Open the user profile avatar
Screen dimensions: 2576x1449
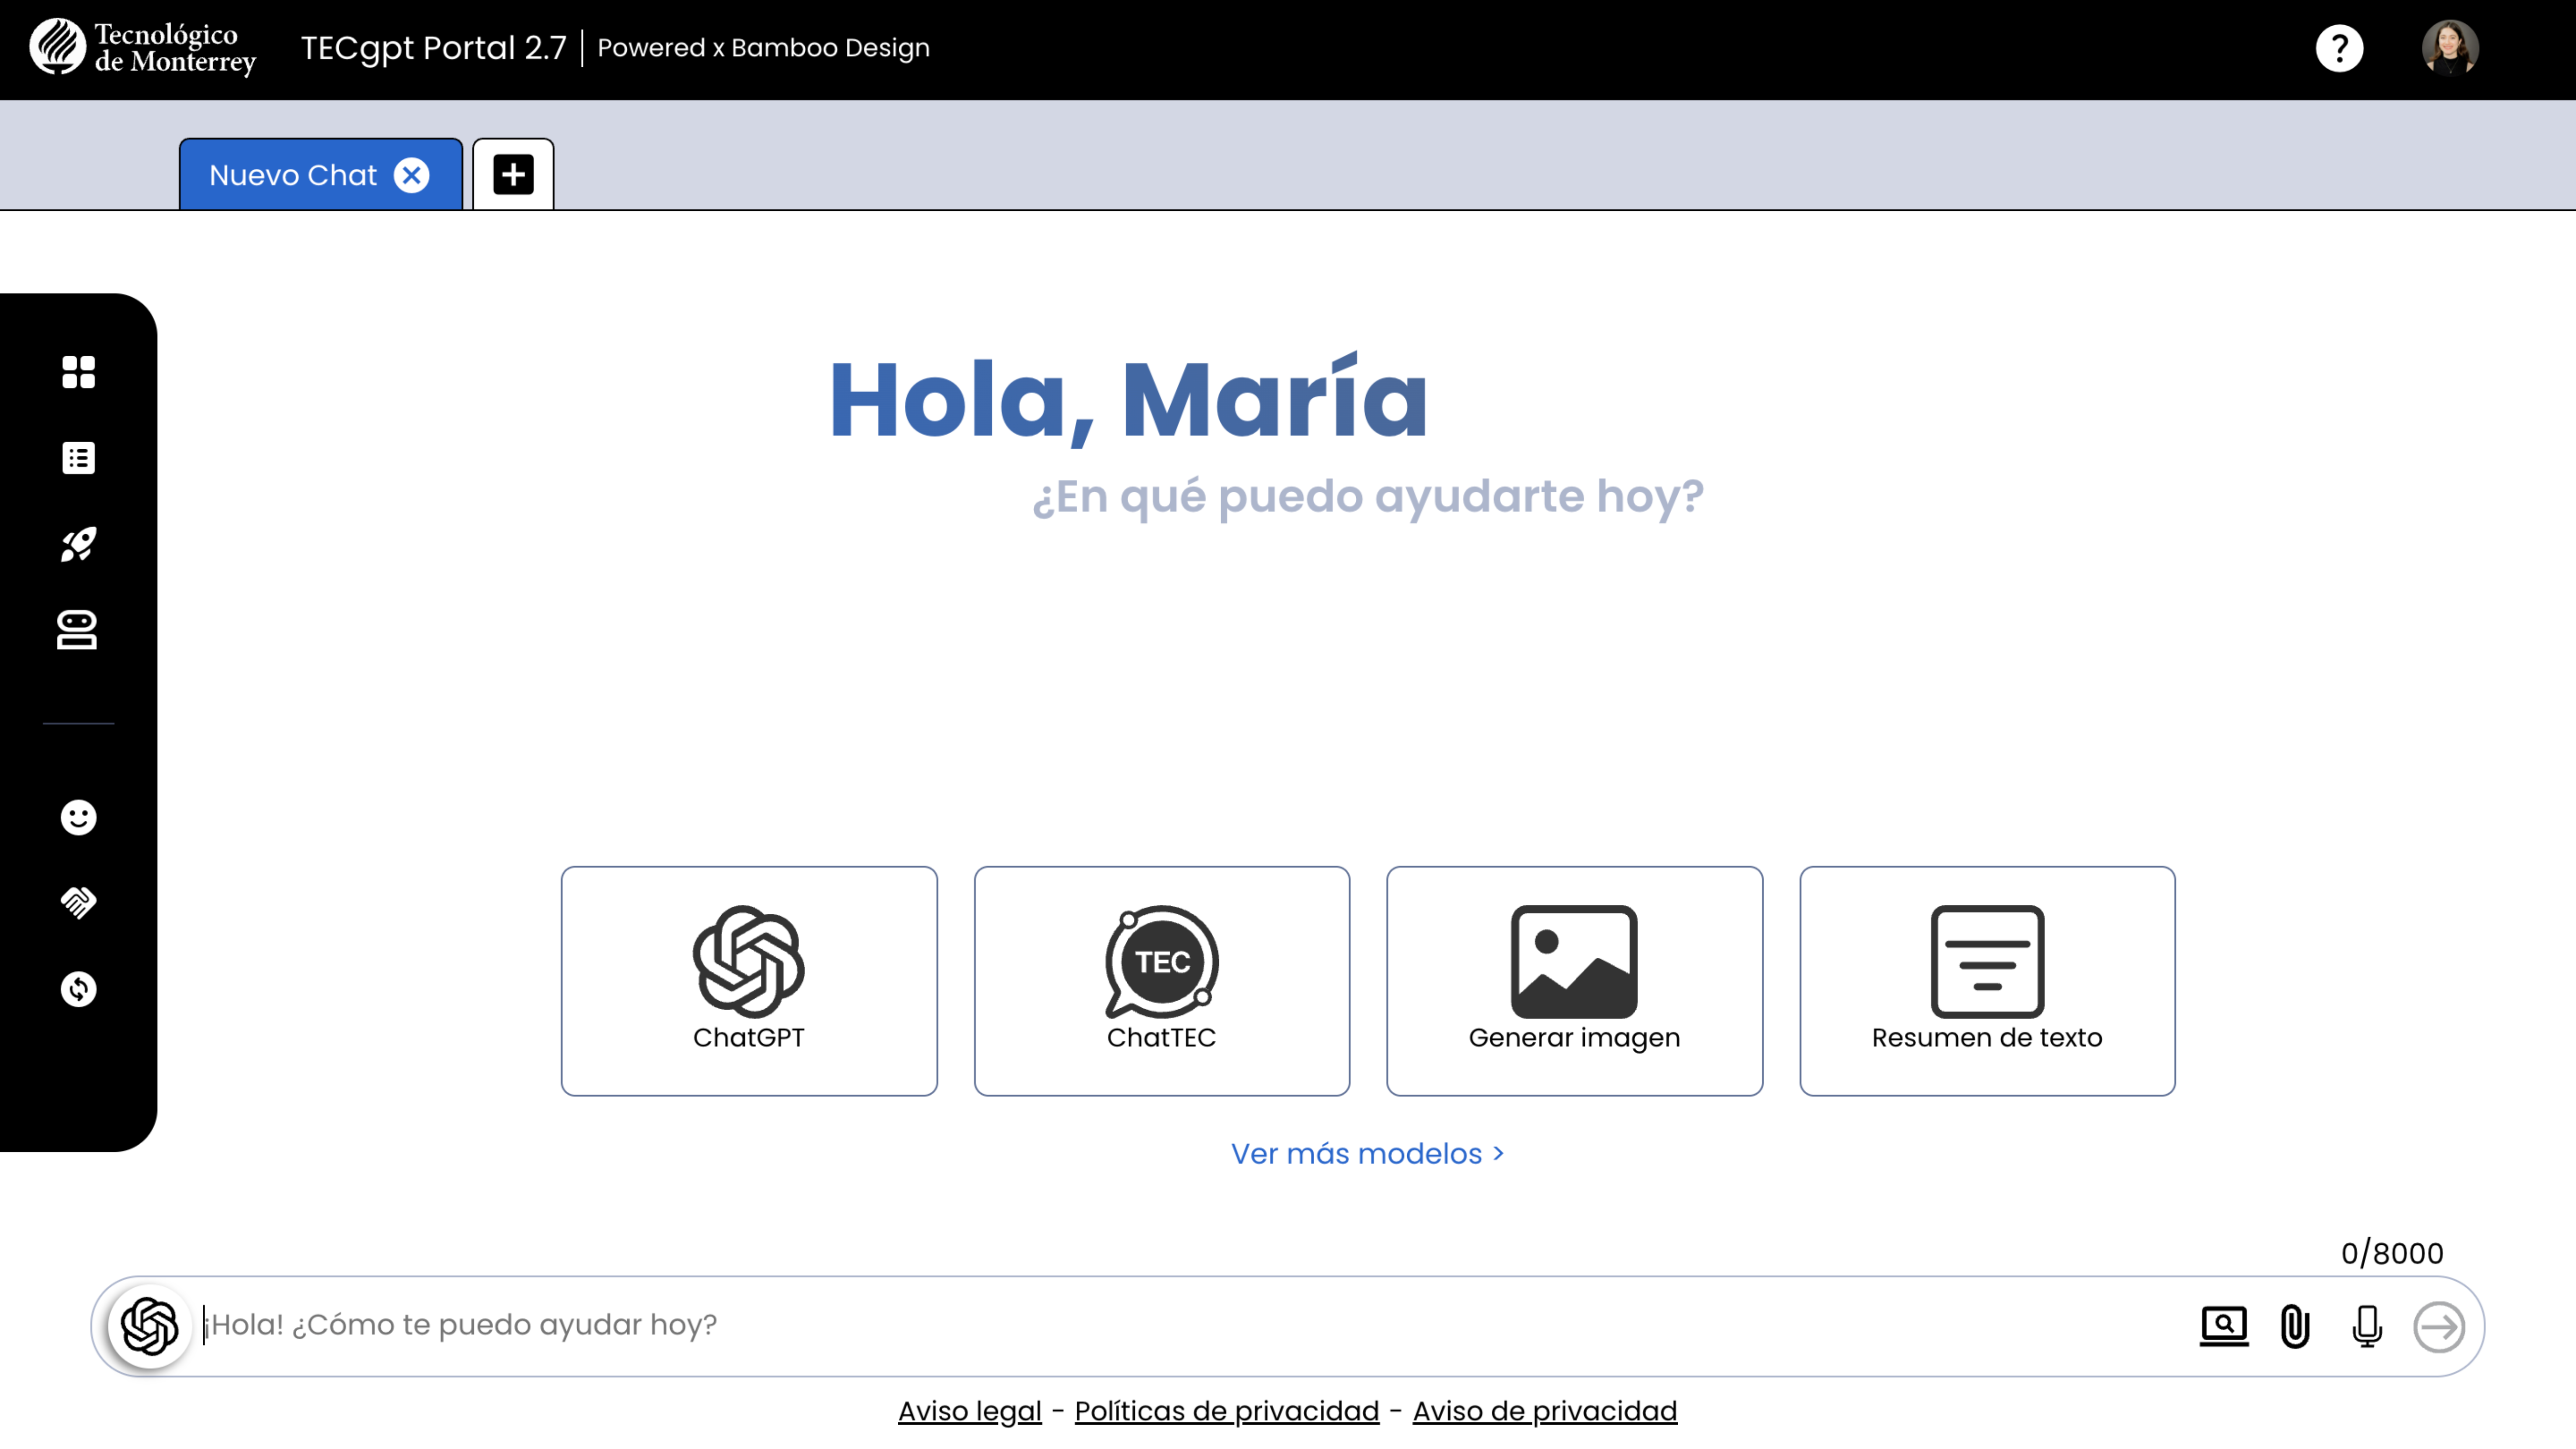(2450, 48)
